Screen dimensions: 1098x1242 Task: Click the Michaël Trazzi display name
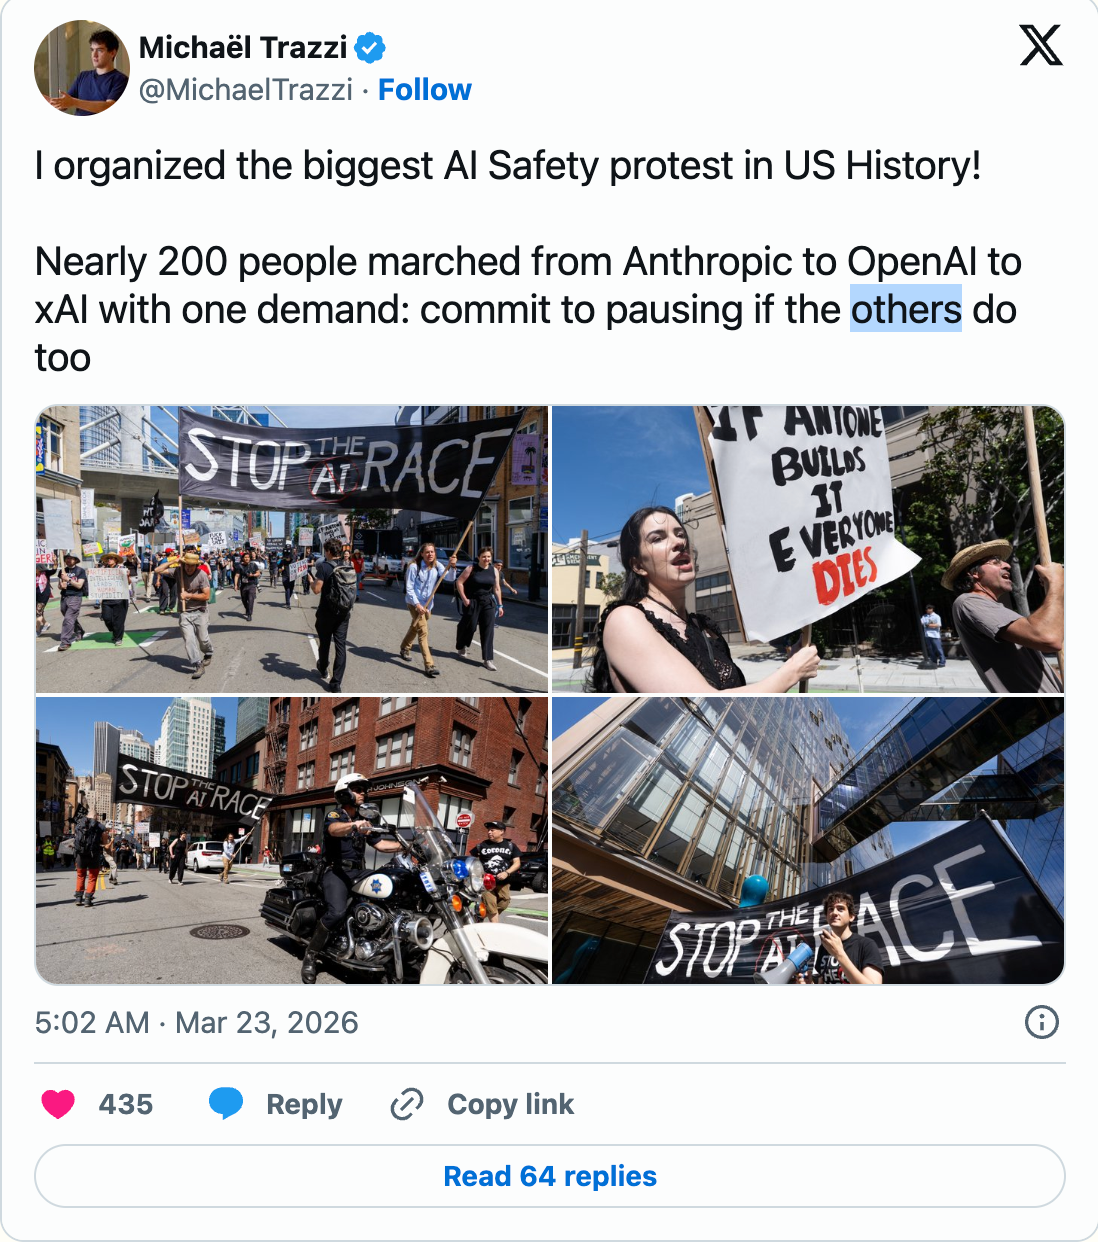(x=243, y=47)
